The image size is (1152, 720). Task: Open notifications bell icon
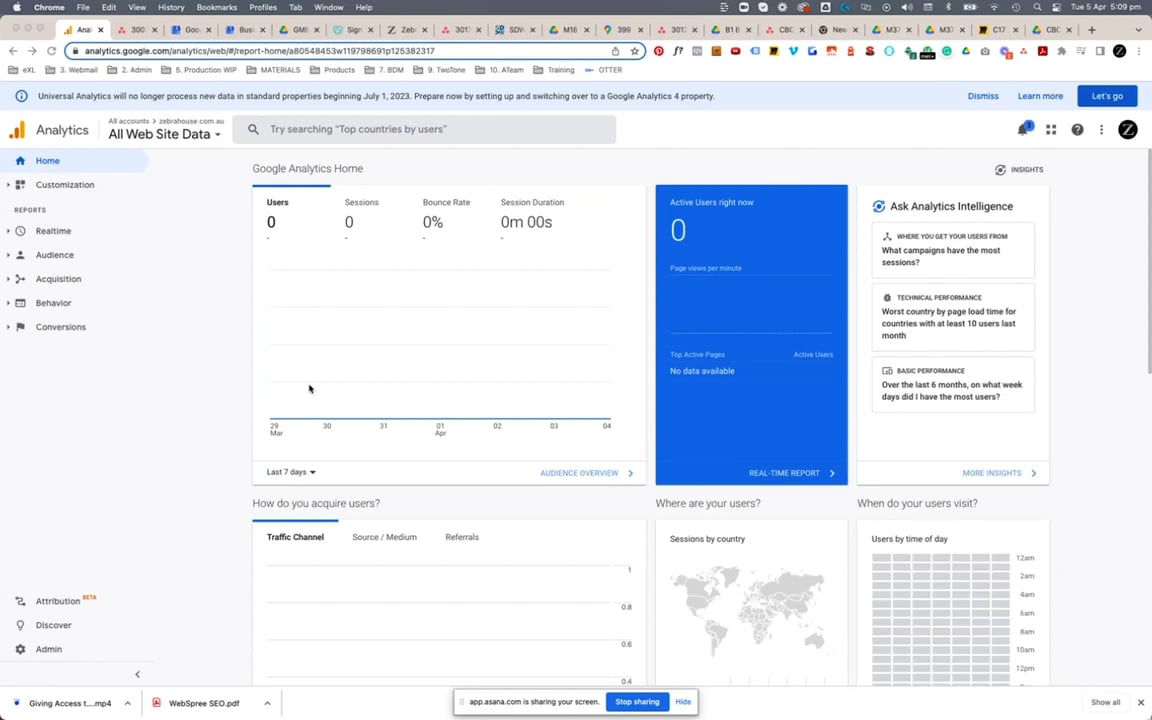tap(1023, 129)
